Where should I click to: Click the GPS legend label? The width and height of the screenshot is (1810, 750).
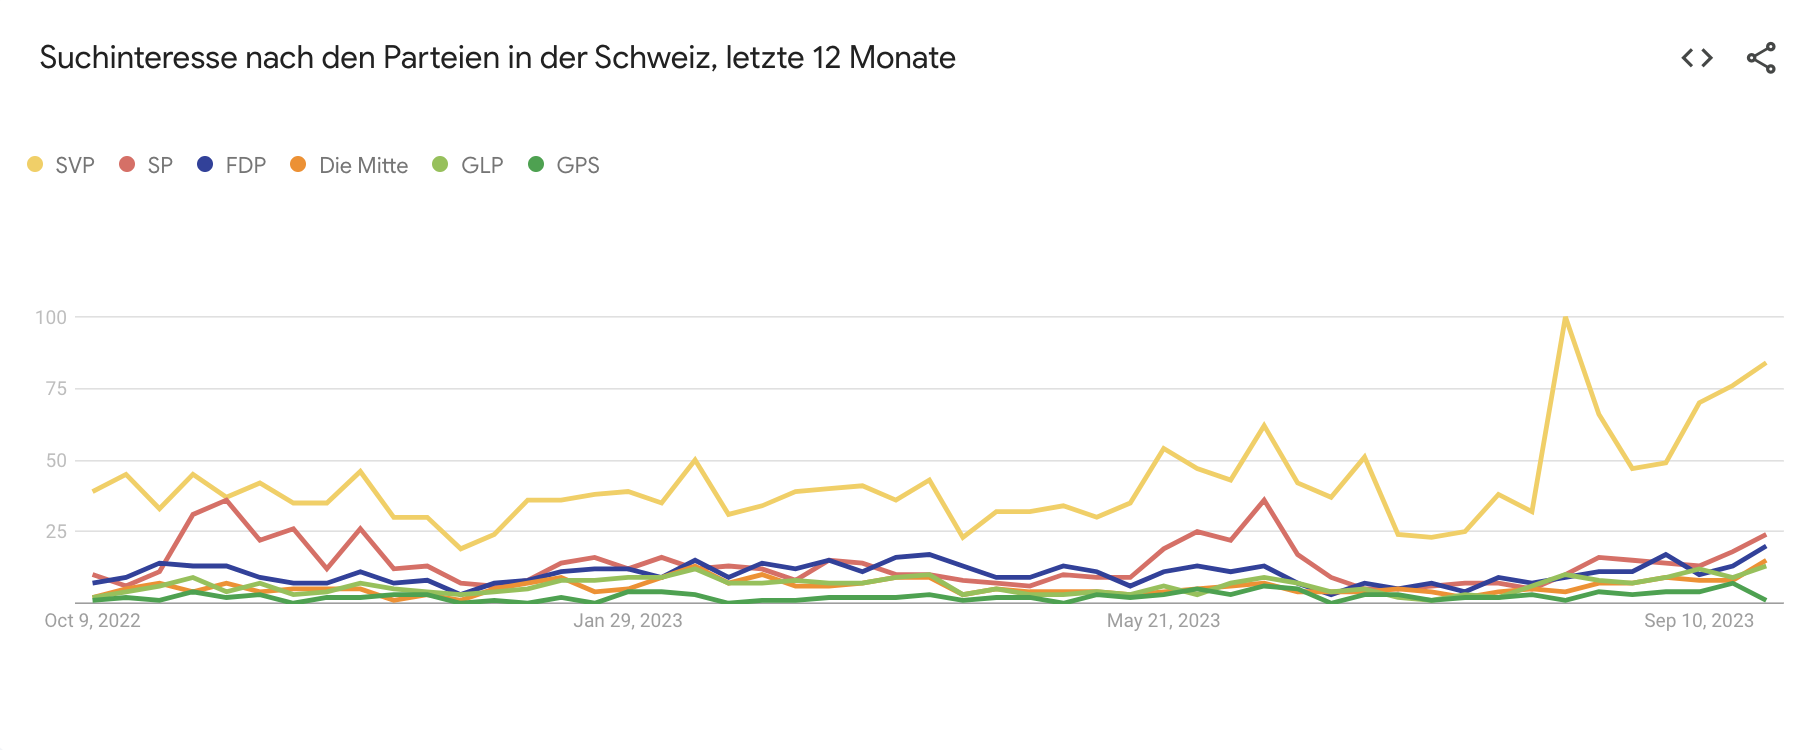pos(578,166)
